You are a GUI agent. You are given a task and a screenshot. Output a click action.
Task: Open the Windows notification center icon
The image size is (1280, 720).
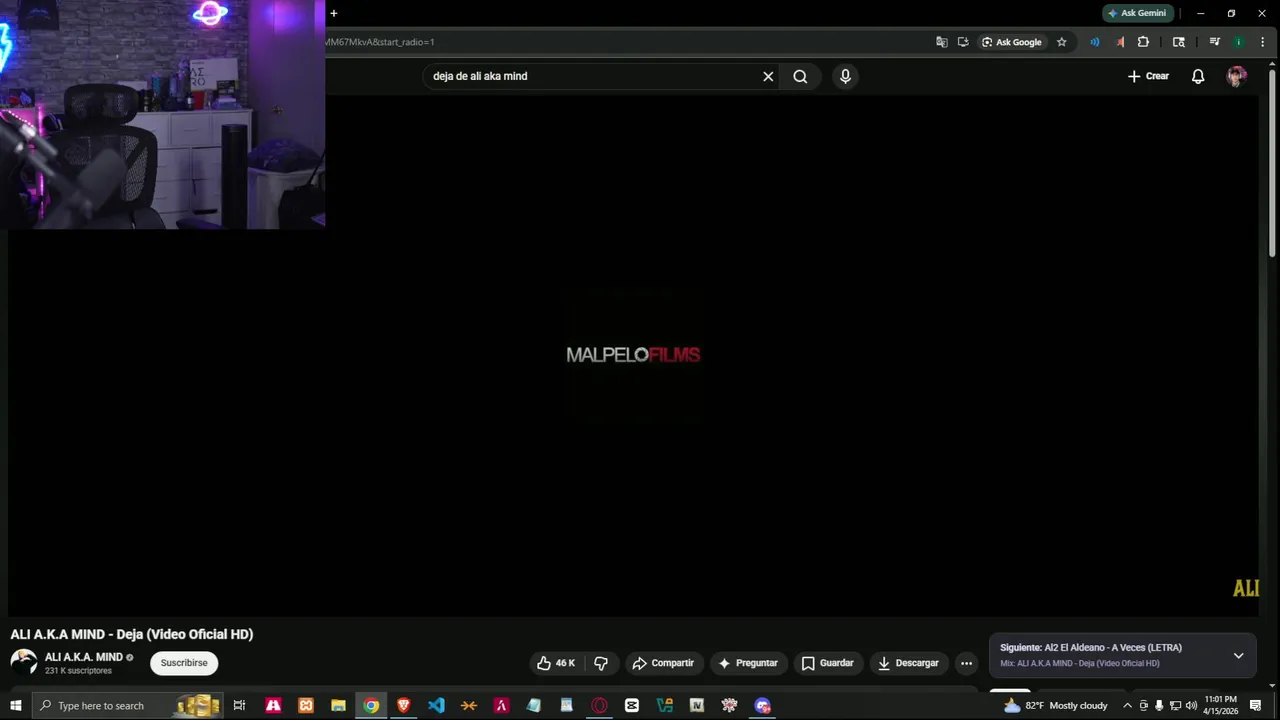tap(1256, 706)
